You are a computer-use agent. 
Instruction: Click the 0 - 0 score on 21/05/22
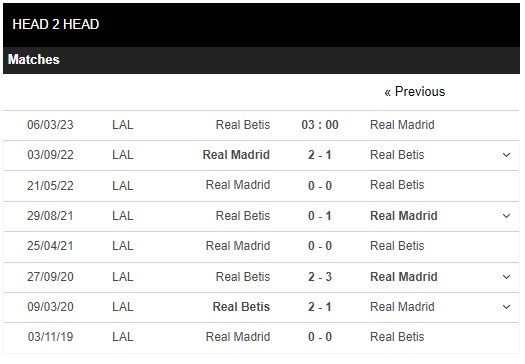[x=320, y=186]
